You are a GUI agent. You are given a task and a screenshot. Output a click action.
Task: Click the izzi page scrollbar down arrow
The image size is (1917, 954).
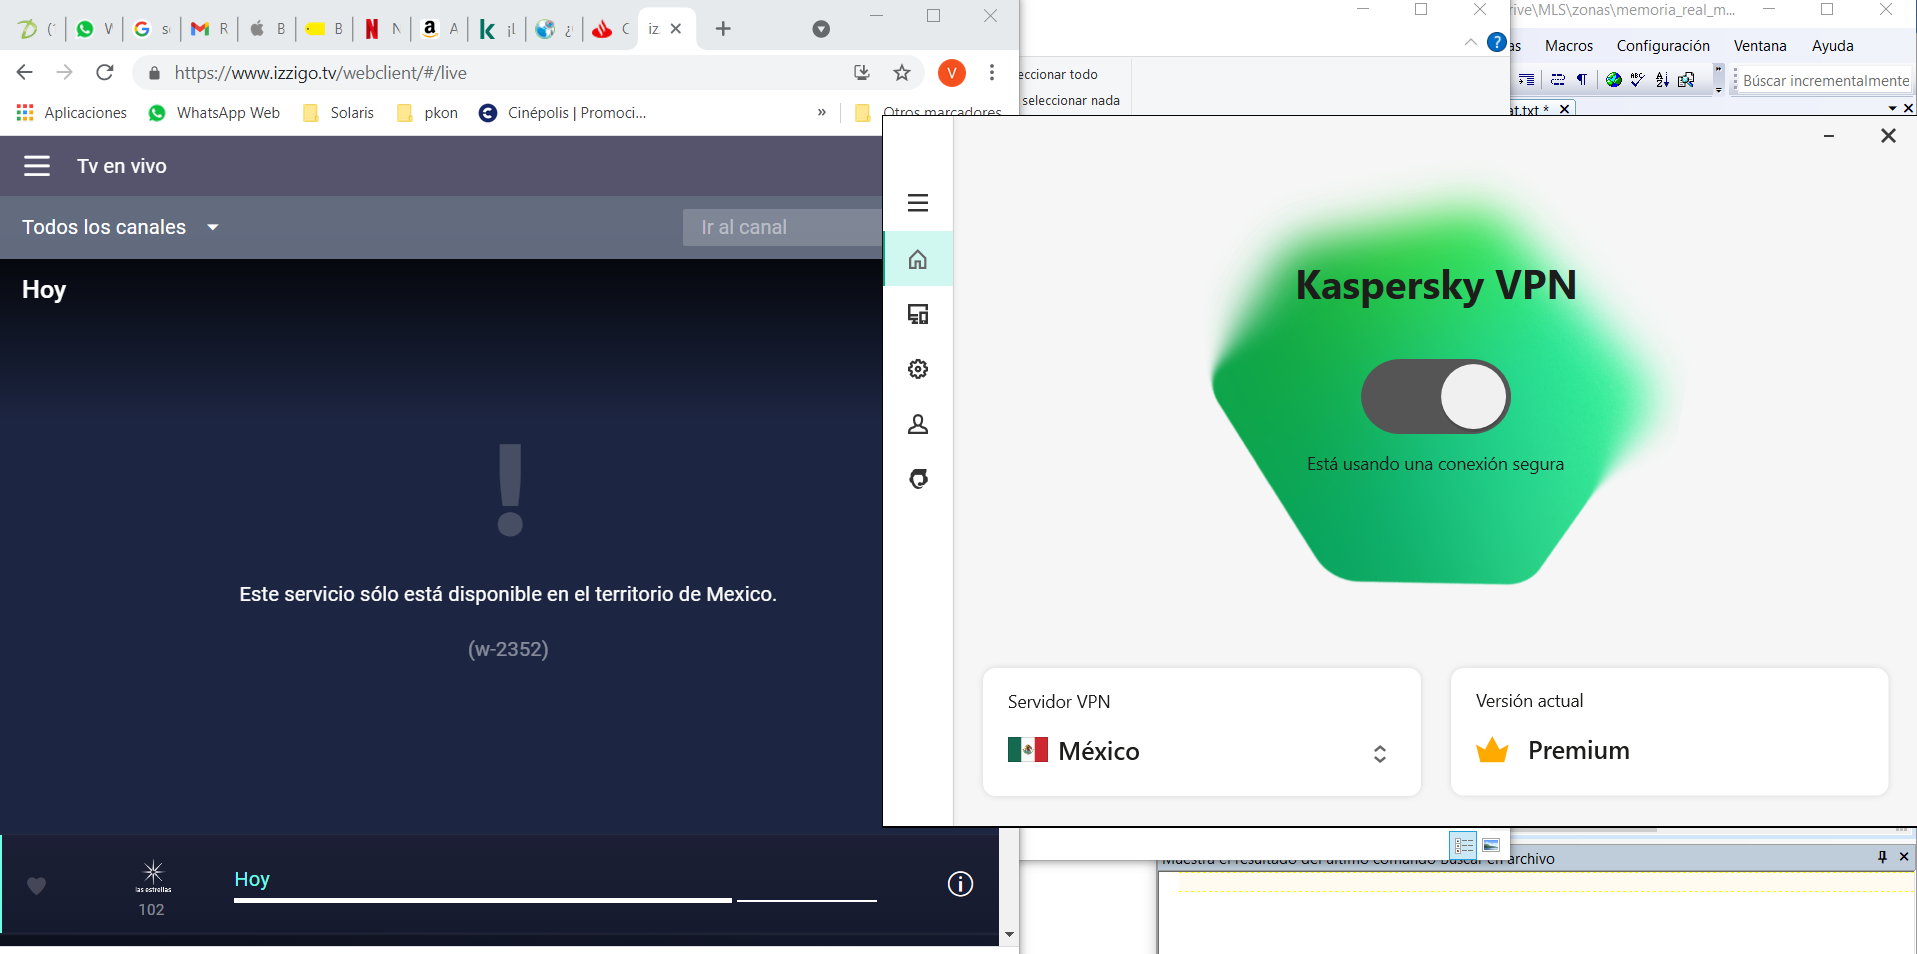[1009, 934]
